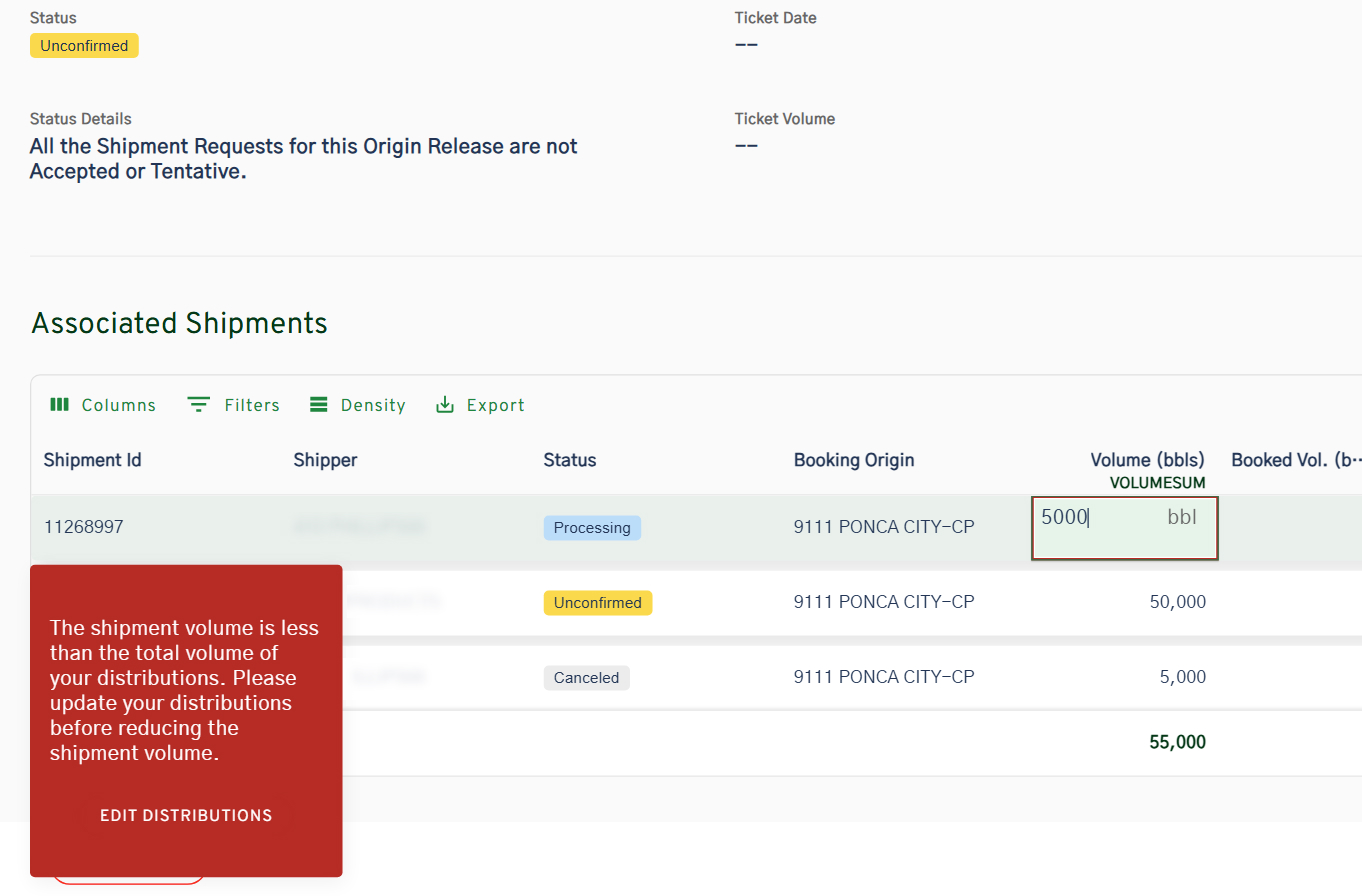
Task: Click the 5,000 volume cell of canceled shipment
Action: click(1182, 677)
